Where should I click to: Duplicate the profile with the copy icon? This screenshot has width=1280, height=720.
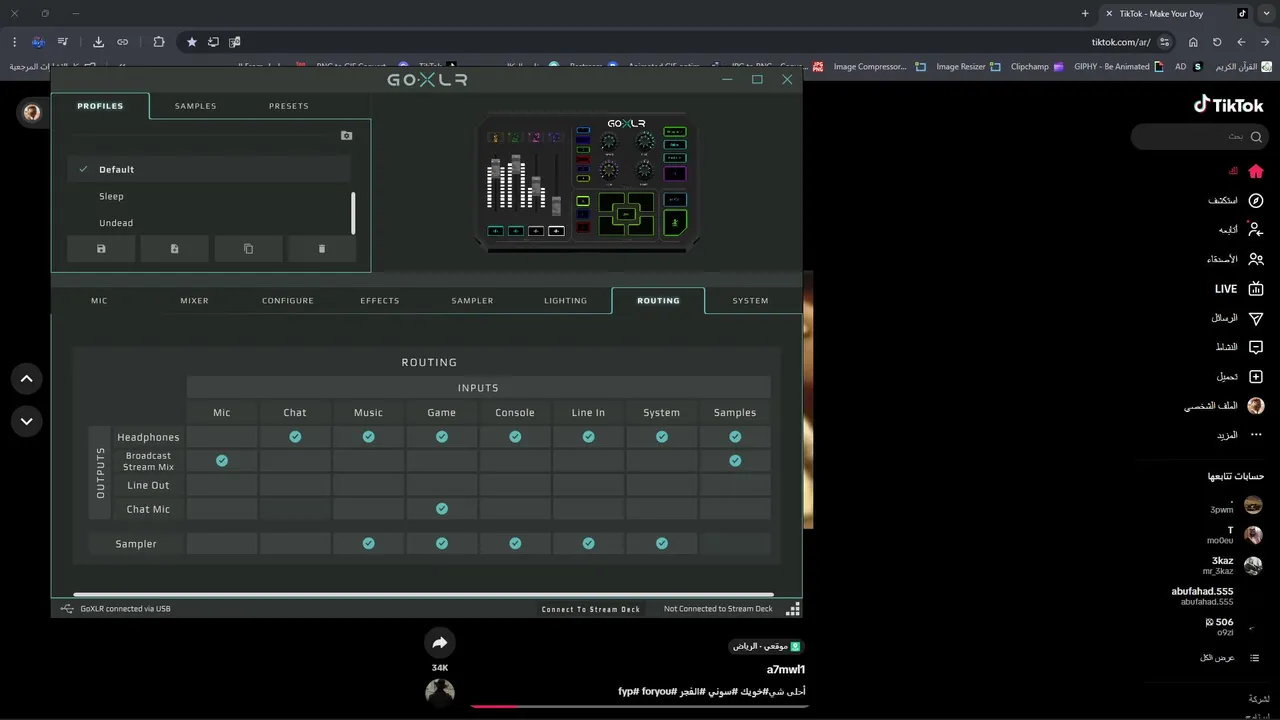[x=248, y=249]
